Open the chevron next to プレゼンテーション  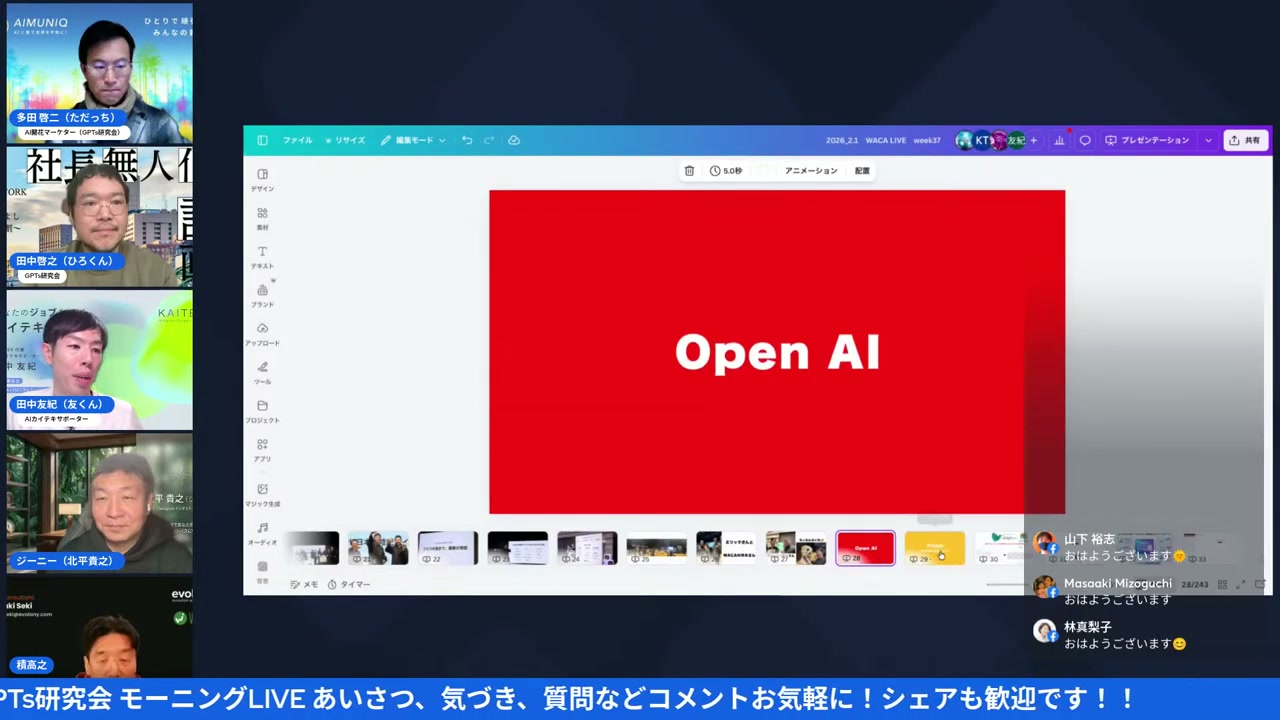click(x=1208, y=140)
